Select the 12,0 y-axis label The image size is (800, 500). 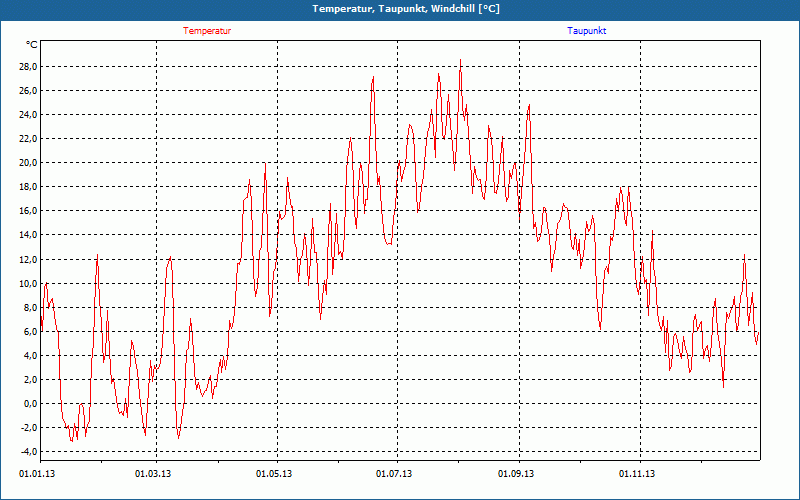28,259
